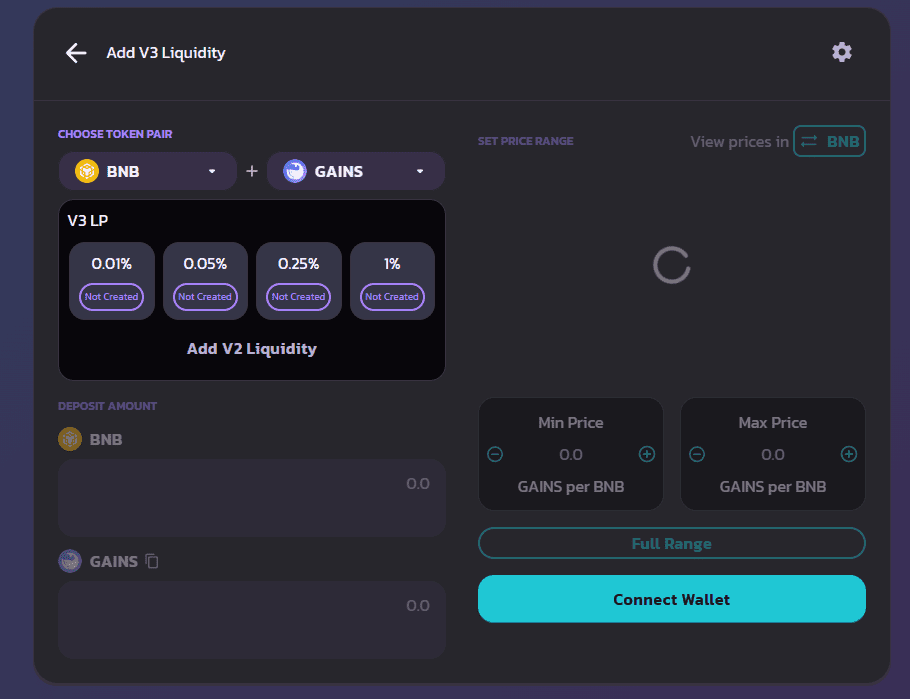Toggle View prices in BNB switch

point(829,141)
